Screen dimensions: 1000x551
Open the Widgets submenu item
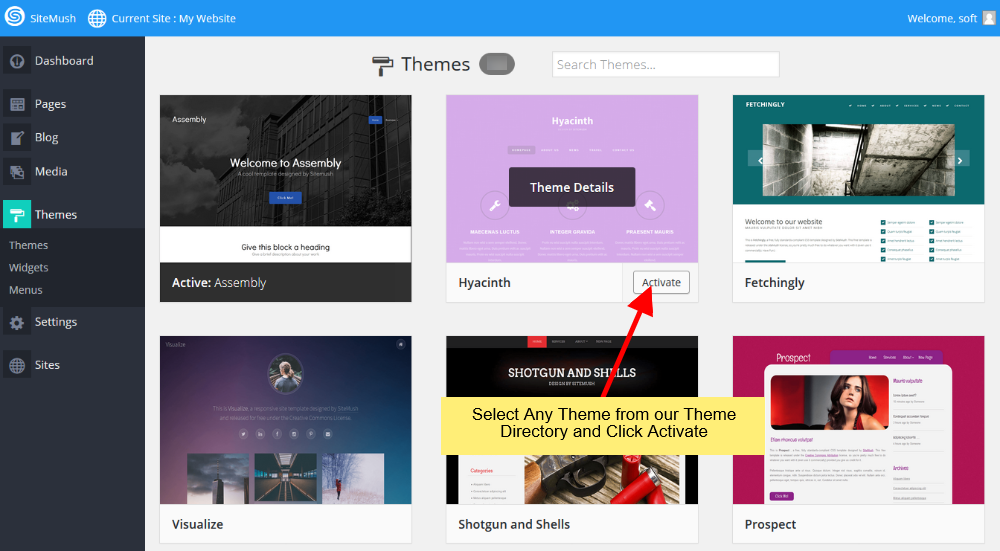[29, 268]
